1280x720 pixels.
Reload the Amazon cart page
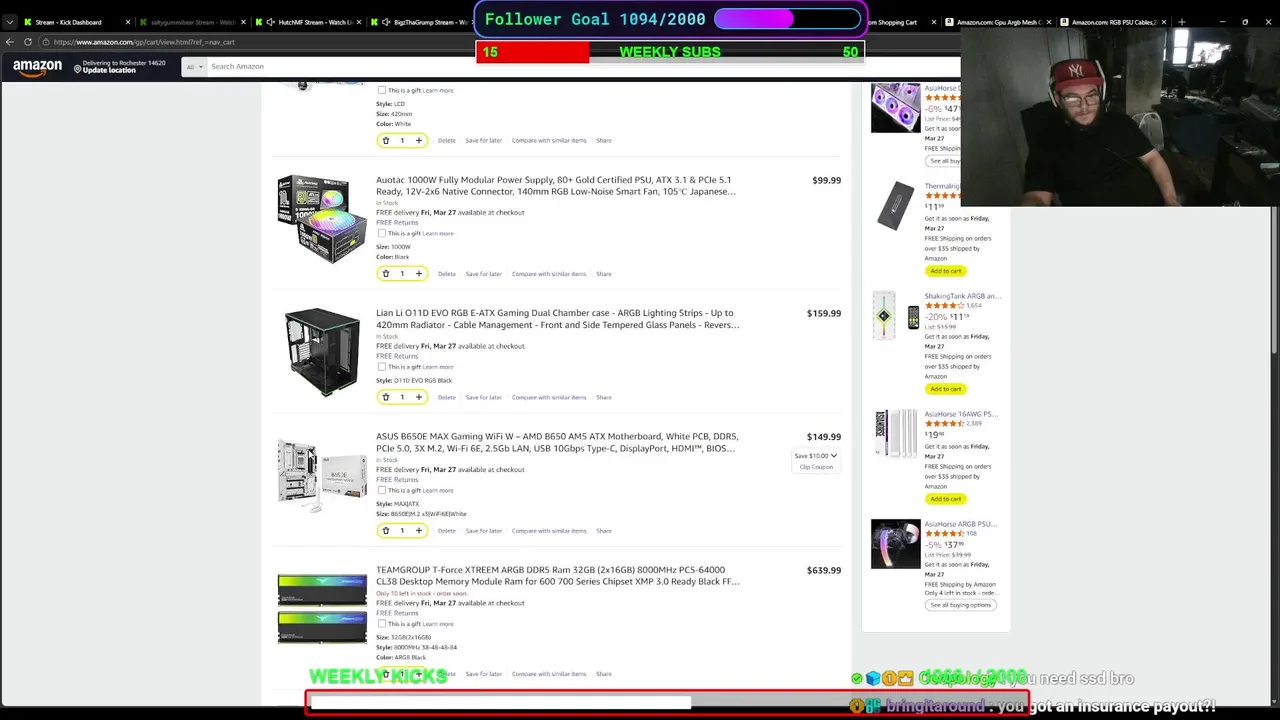point(28,42)
